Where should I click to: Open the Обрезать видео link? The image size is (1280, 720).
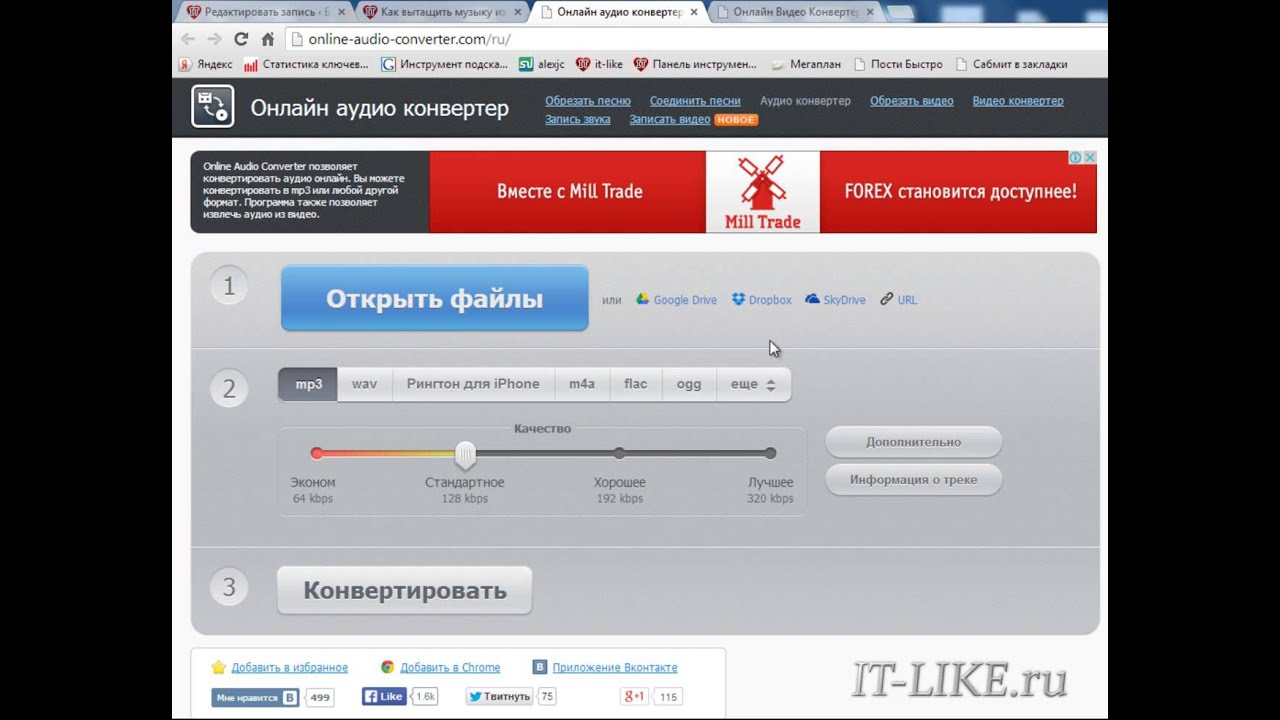click(911, 101)
